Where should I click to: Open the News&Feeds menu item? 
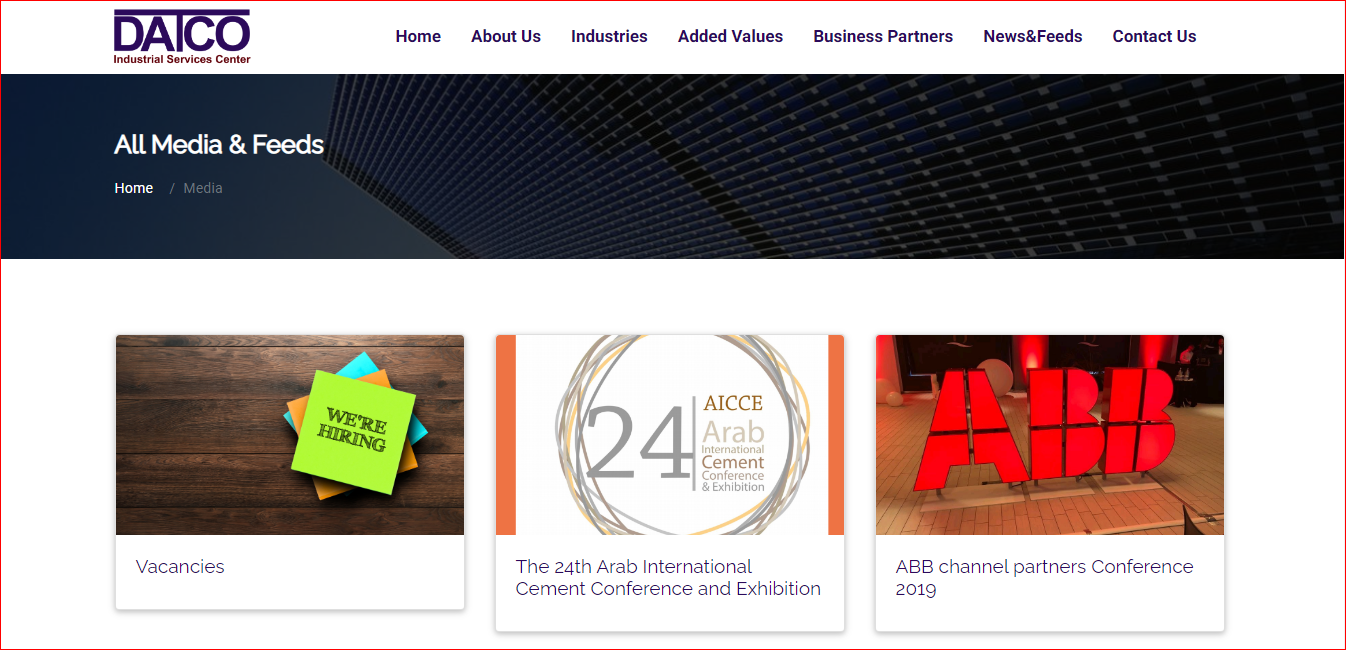(x=1033, y=36)
